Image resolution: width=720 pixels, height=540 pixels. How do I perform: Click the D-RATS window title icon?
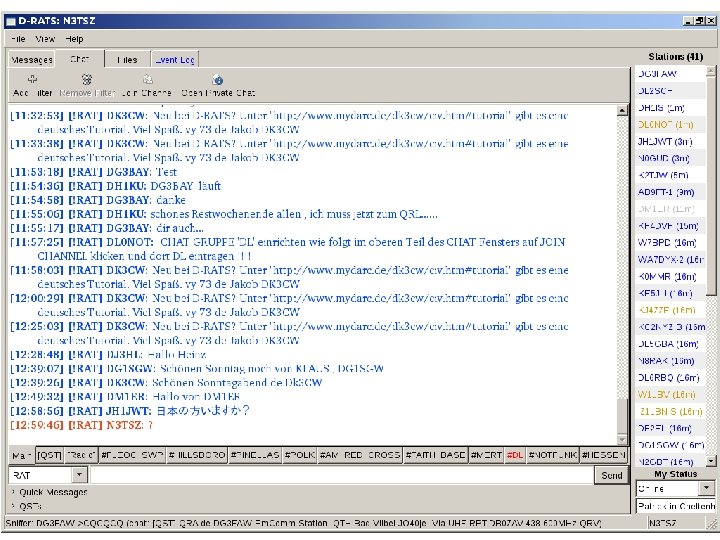click(10, 21)
